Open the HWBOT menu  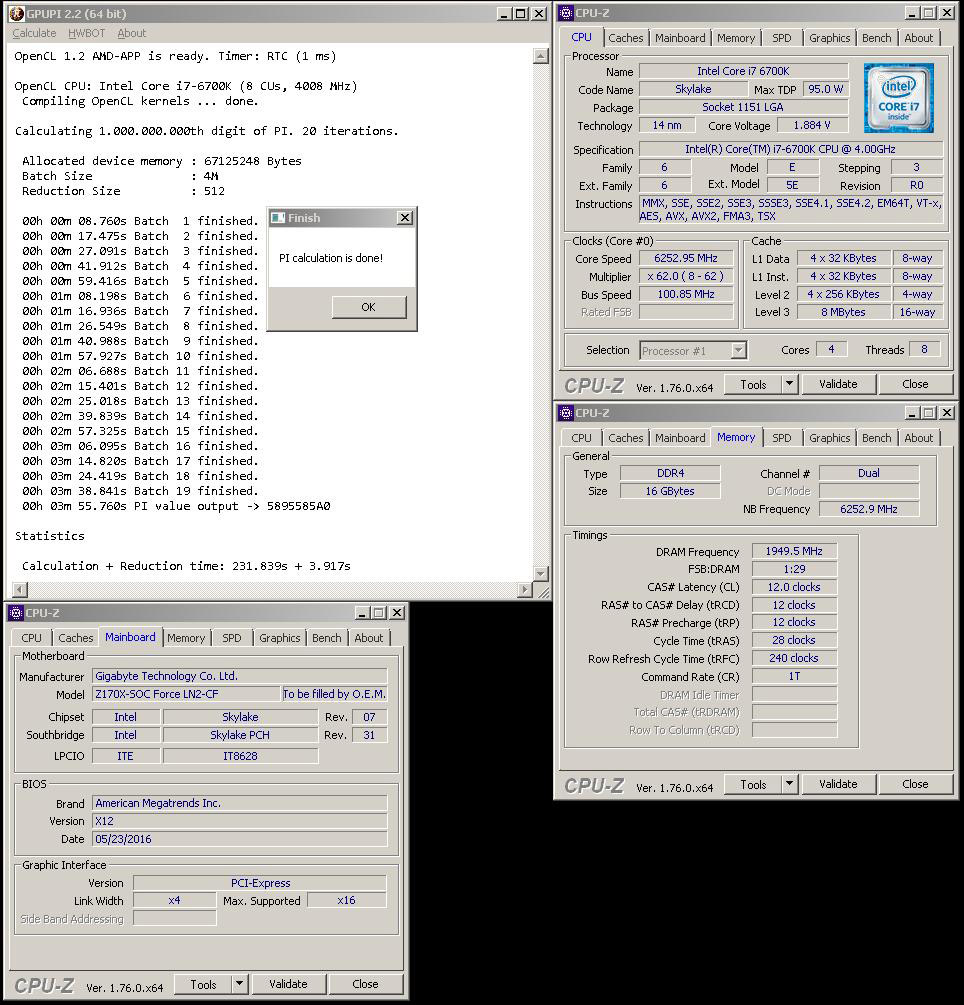coord(88,33)
